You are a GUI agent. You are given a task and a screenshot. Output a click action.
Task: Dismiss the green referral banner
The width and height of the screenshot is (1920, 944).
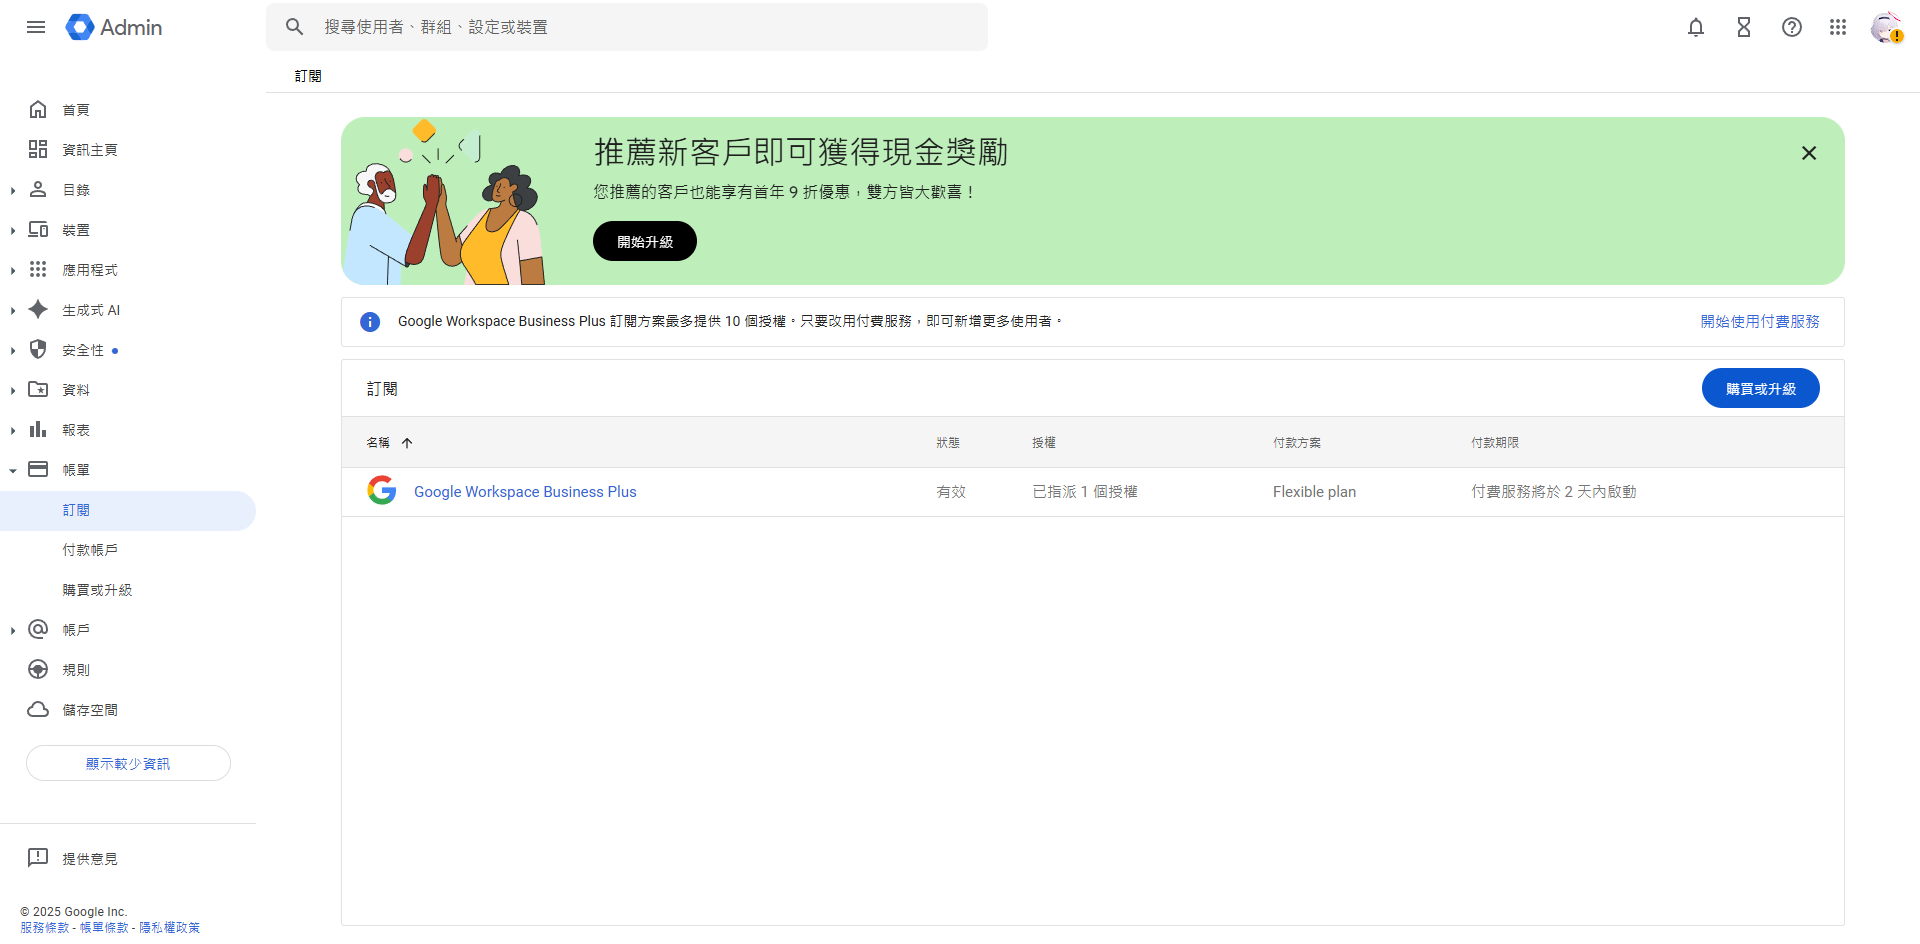click(1808, 153)
